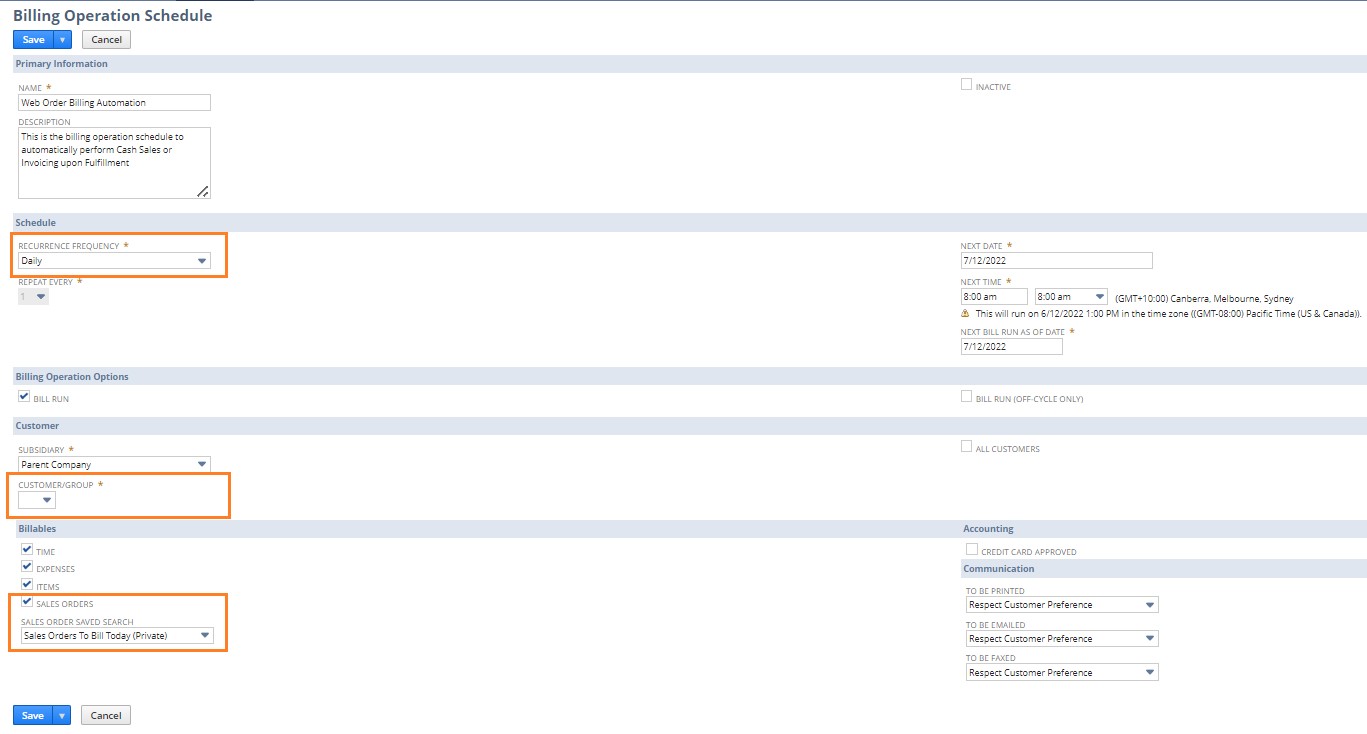Open the Customer/Group dropdown

(45, 499)
